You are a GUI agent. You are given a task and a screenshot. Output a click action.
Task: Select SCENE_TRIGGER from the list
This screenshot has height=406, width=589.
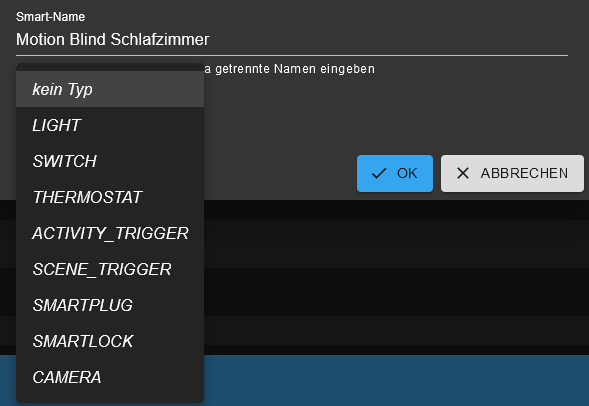110,269
